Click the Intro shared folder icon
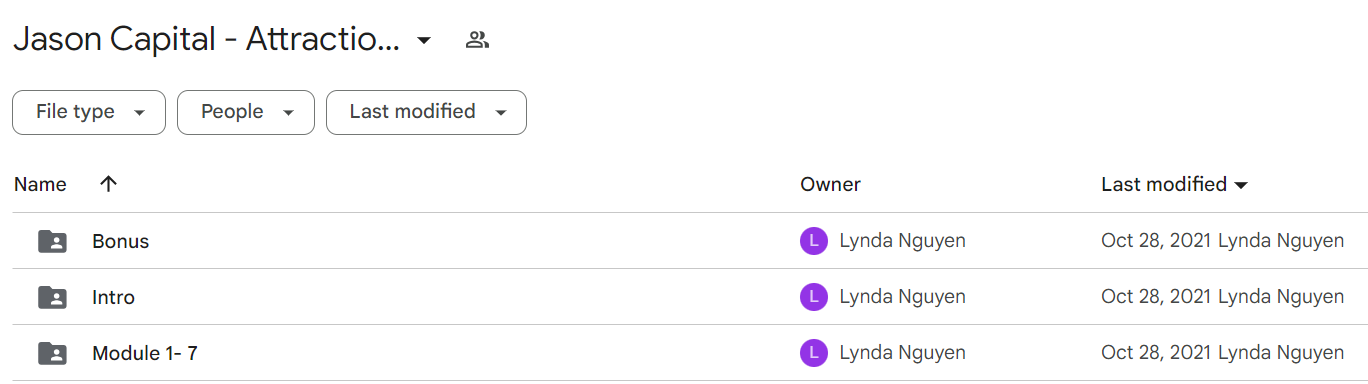This screenshot has height=384, width=1368. [x=52, y=297]
